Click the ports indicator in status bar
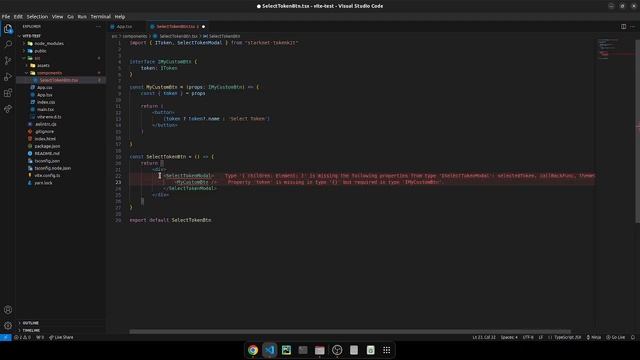This screenshot has width=640, height=360. 40,338
